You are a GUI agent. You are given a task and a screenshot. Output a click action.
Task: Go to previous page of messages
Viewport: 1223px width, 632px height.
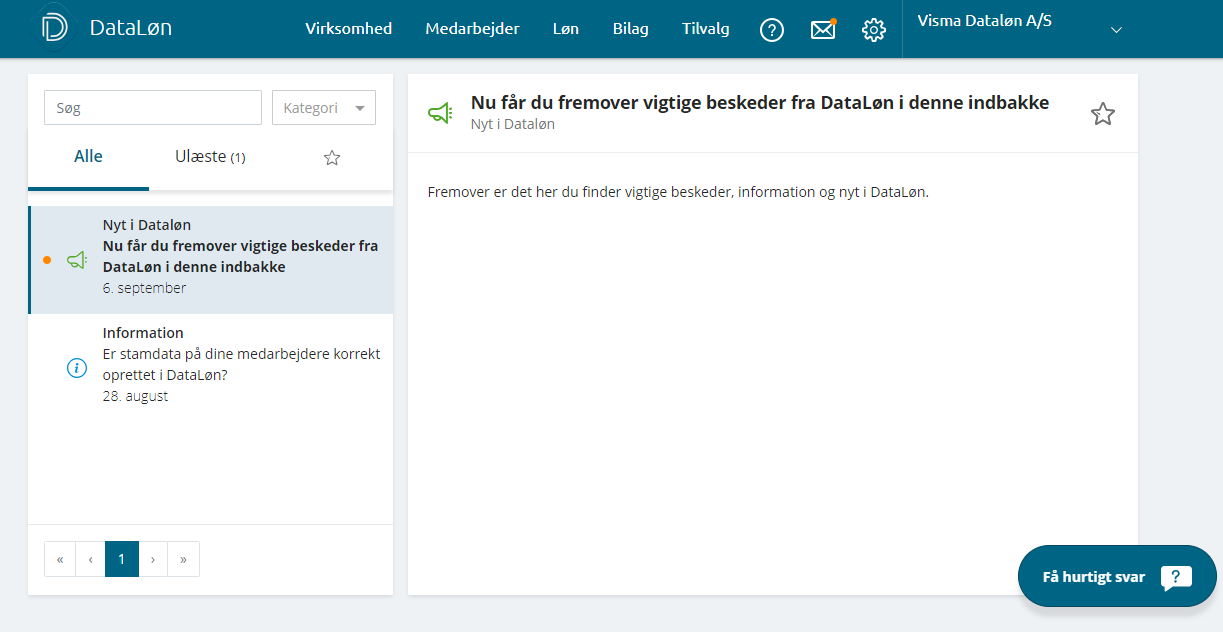(x=91, y=559)
